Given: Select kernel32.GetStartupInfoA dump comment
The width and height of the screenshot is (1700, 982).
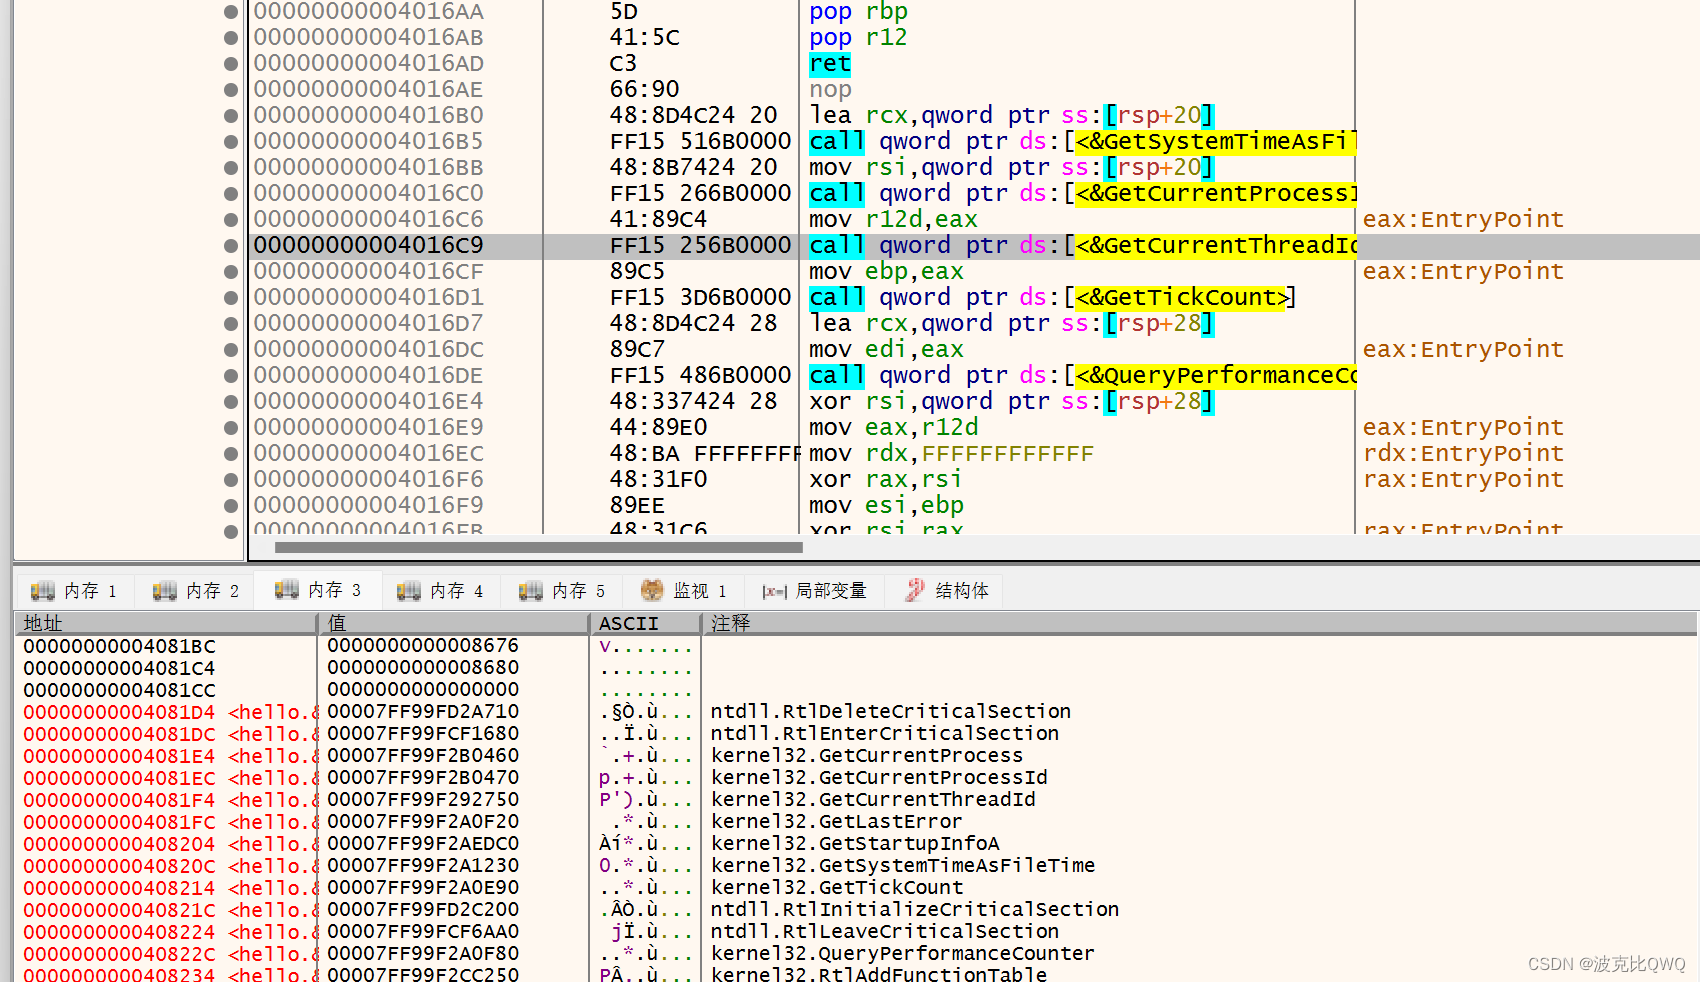Looking at the screenshot, I should pos(854,844).
